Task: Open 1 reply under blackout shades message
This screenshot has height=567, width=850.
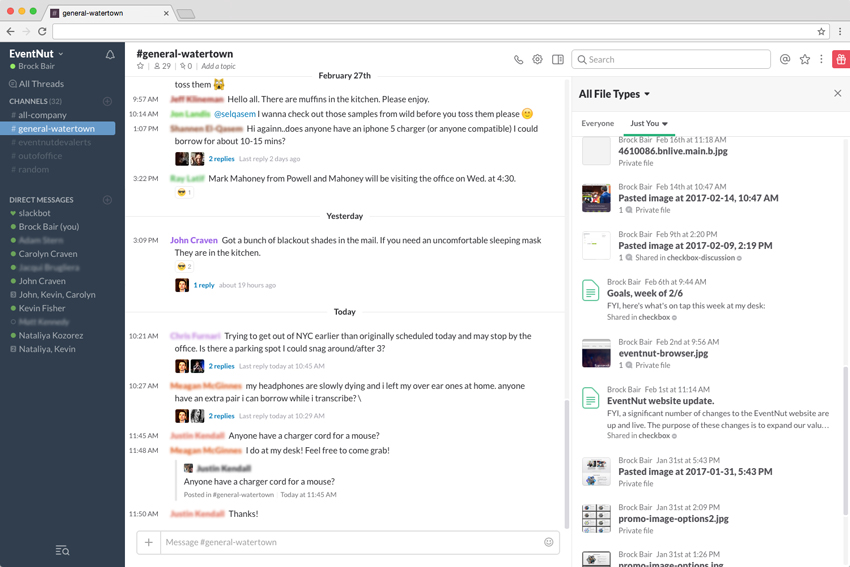Action: coord(204,285)
